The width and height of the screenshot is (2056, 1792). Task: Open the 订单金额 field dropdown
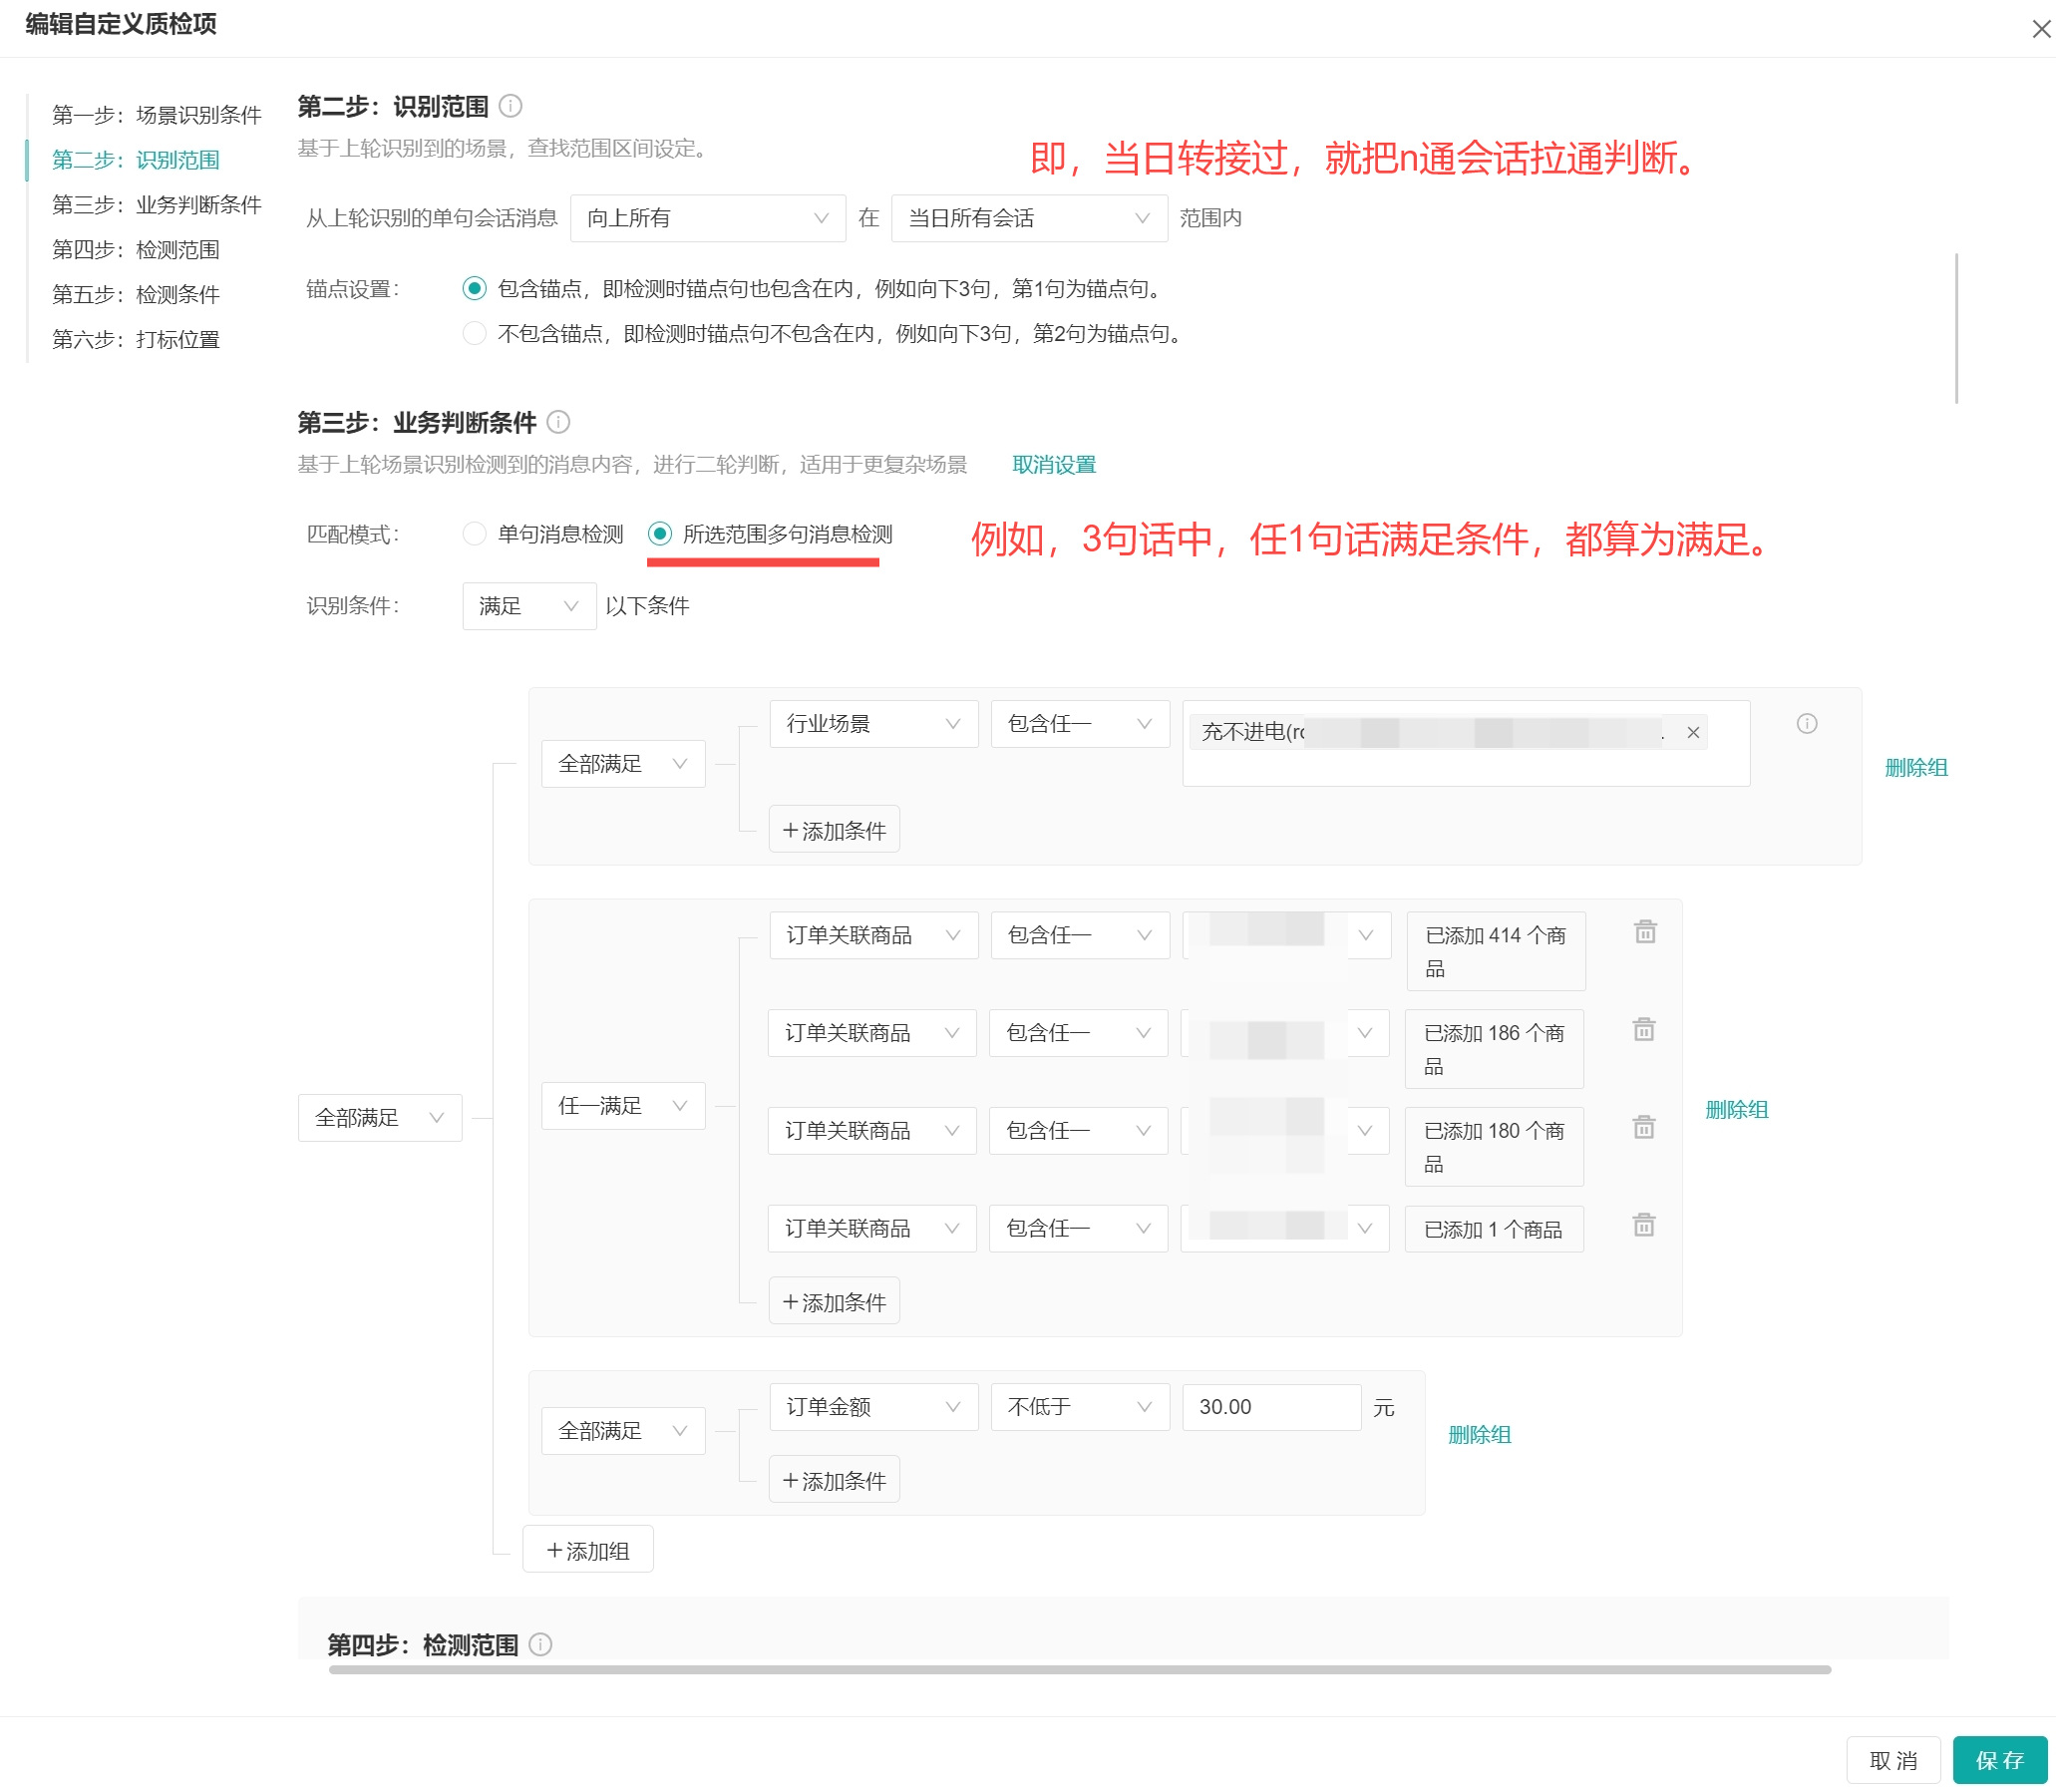pyautogui.click(x=874, y=1407)
